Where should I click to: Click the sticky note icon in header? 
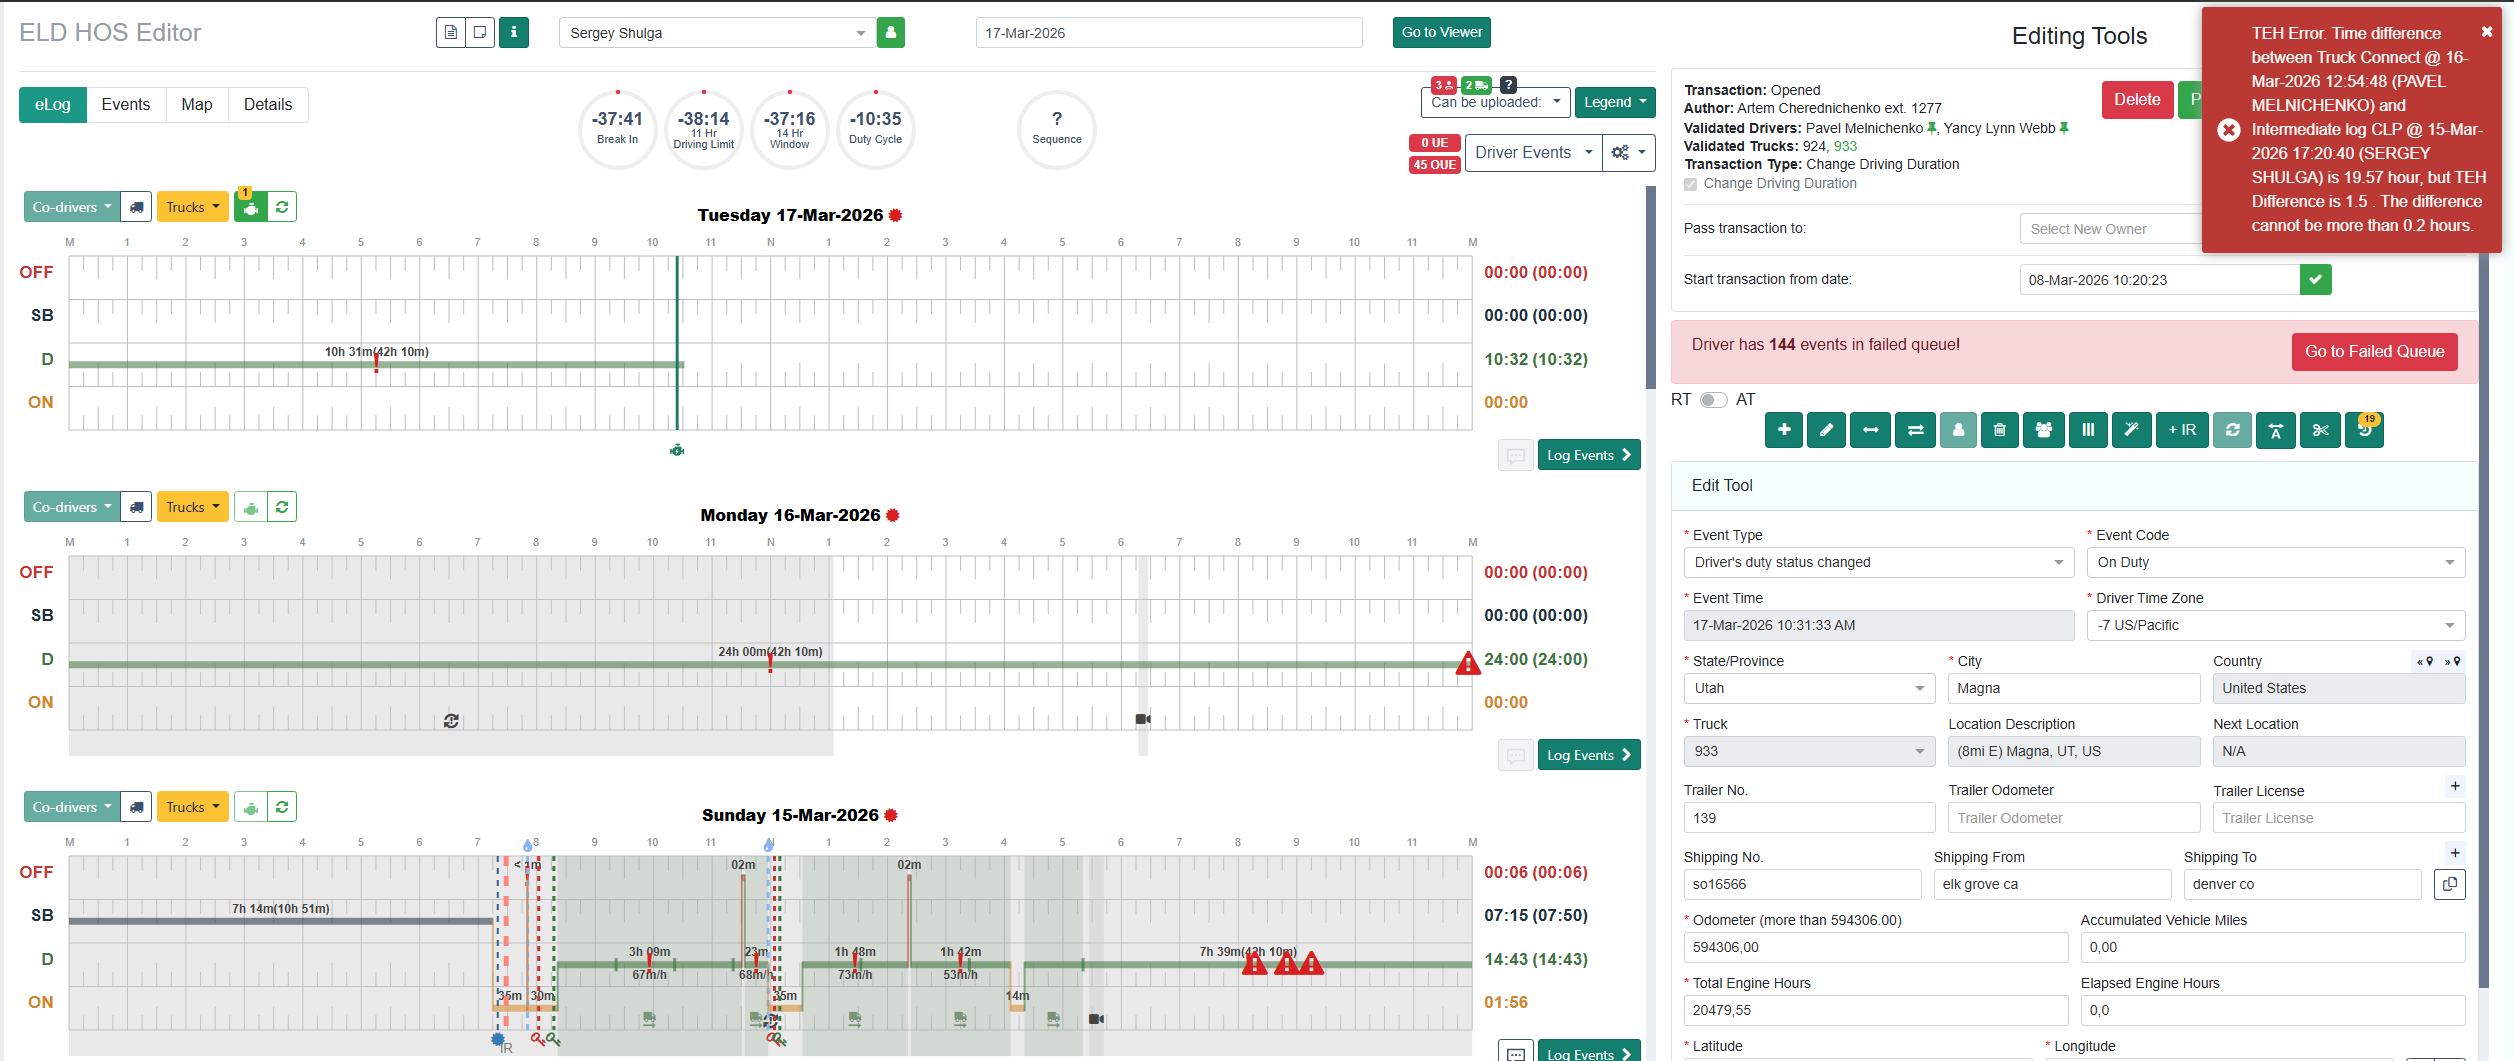click(x=480, y=33)
